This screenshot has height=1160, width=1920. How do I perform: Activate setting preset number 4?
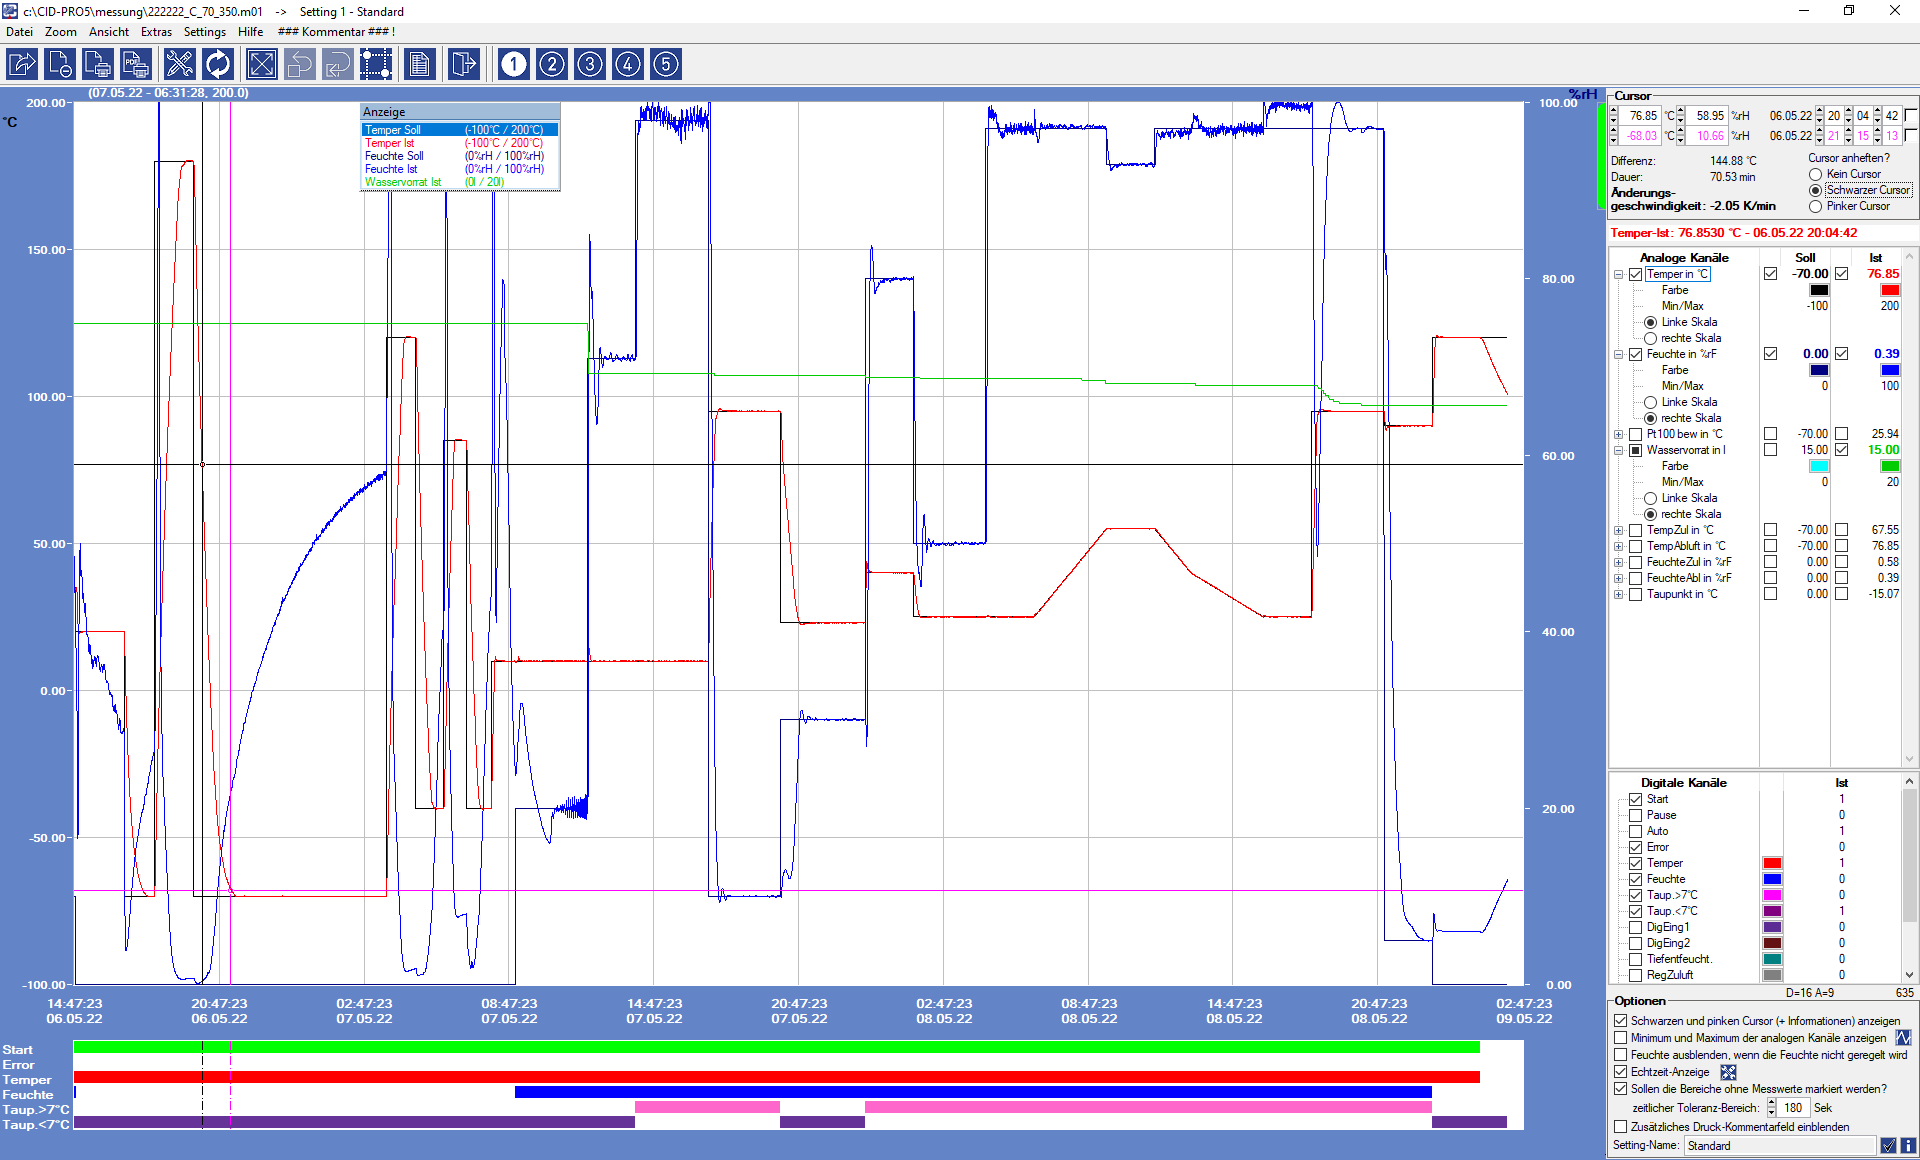(628, 65)
